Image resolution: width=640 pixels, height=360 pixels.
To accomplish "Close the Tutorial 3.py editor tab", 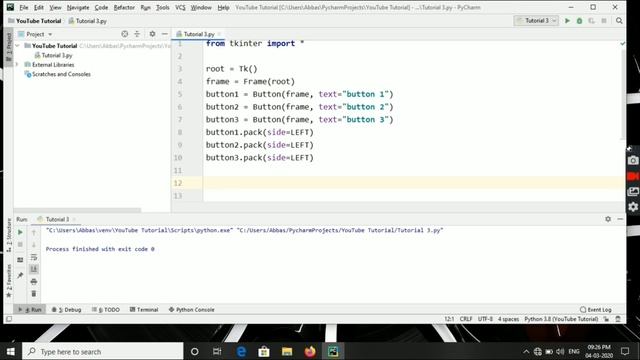I will 219,34.
